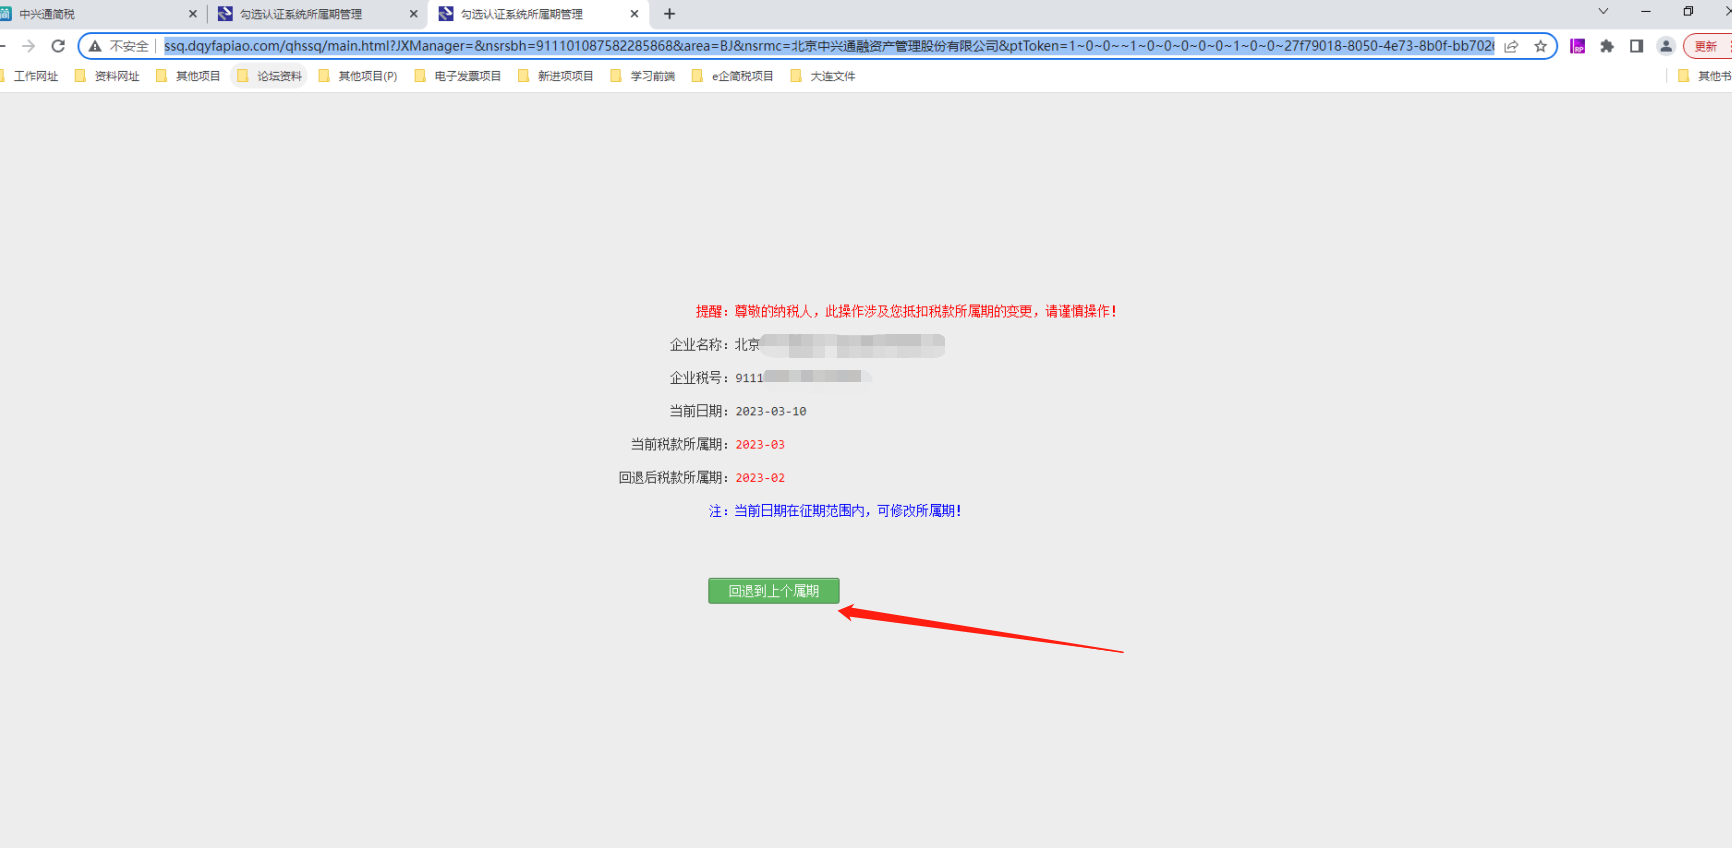
Task: Open the user profile avatar
Action: pos(1666,46)
